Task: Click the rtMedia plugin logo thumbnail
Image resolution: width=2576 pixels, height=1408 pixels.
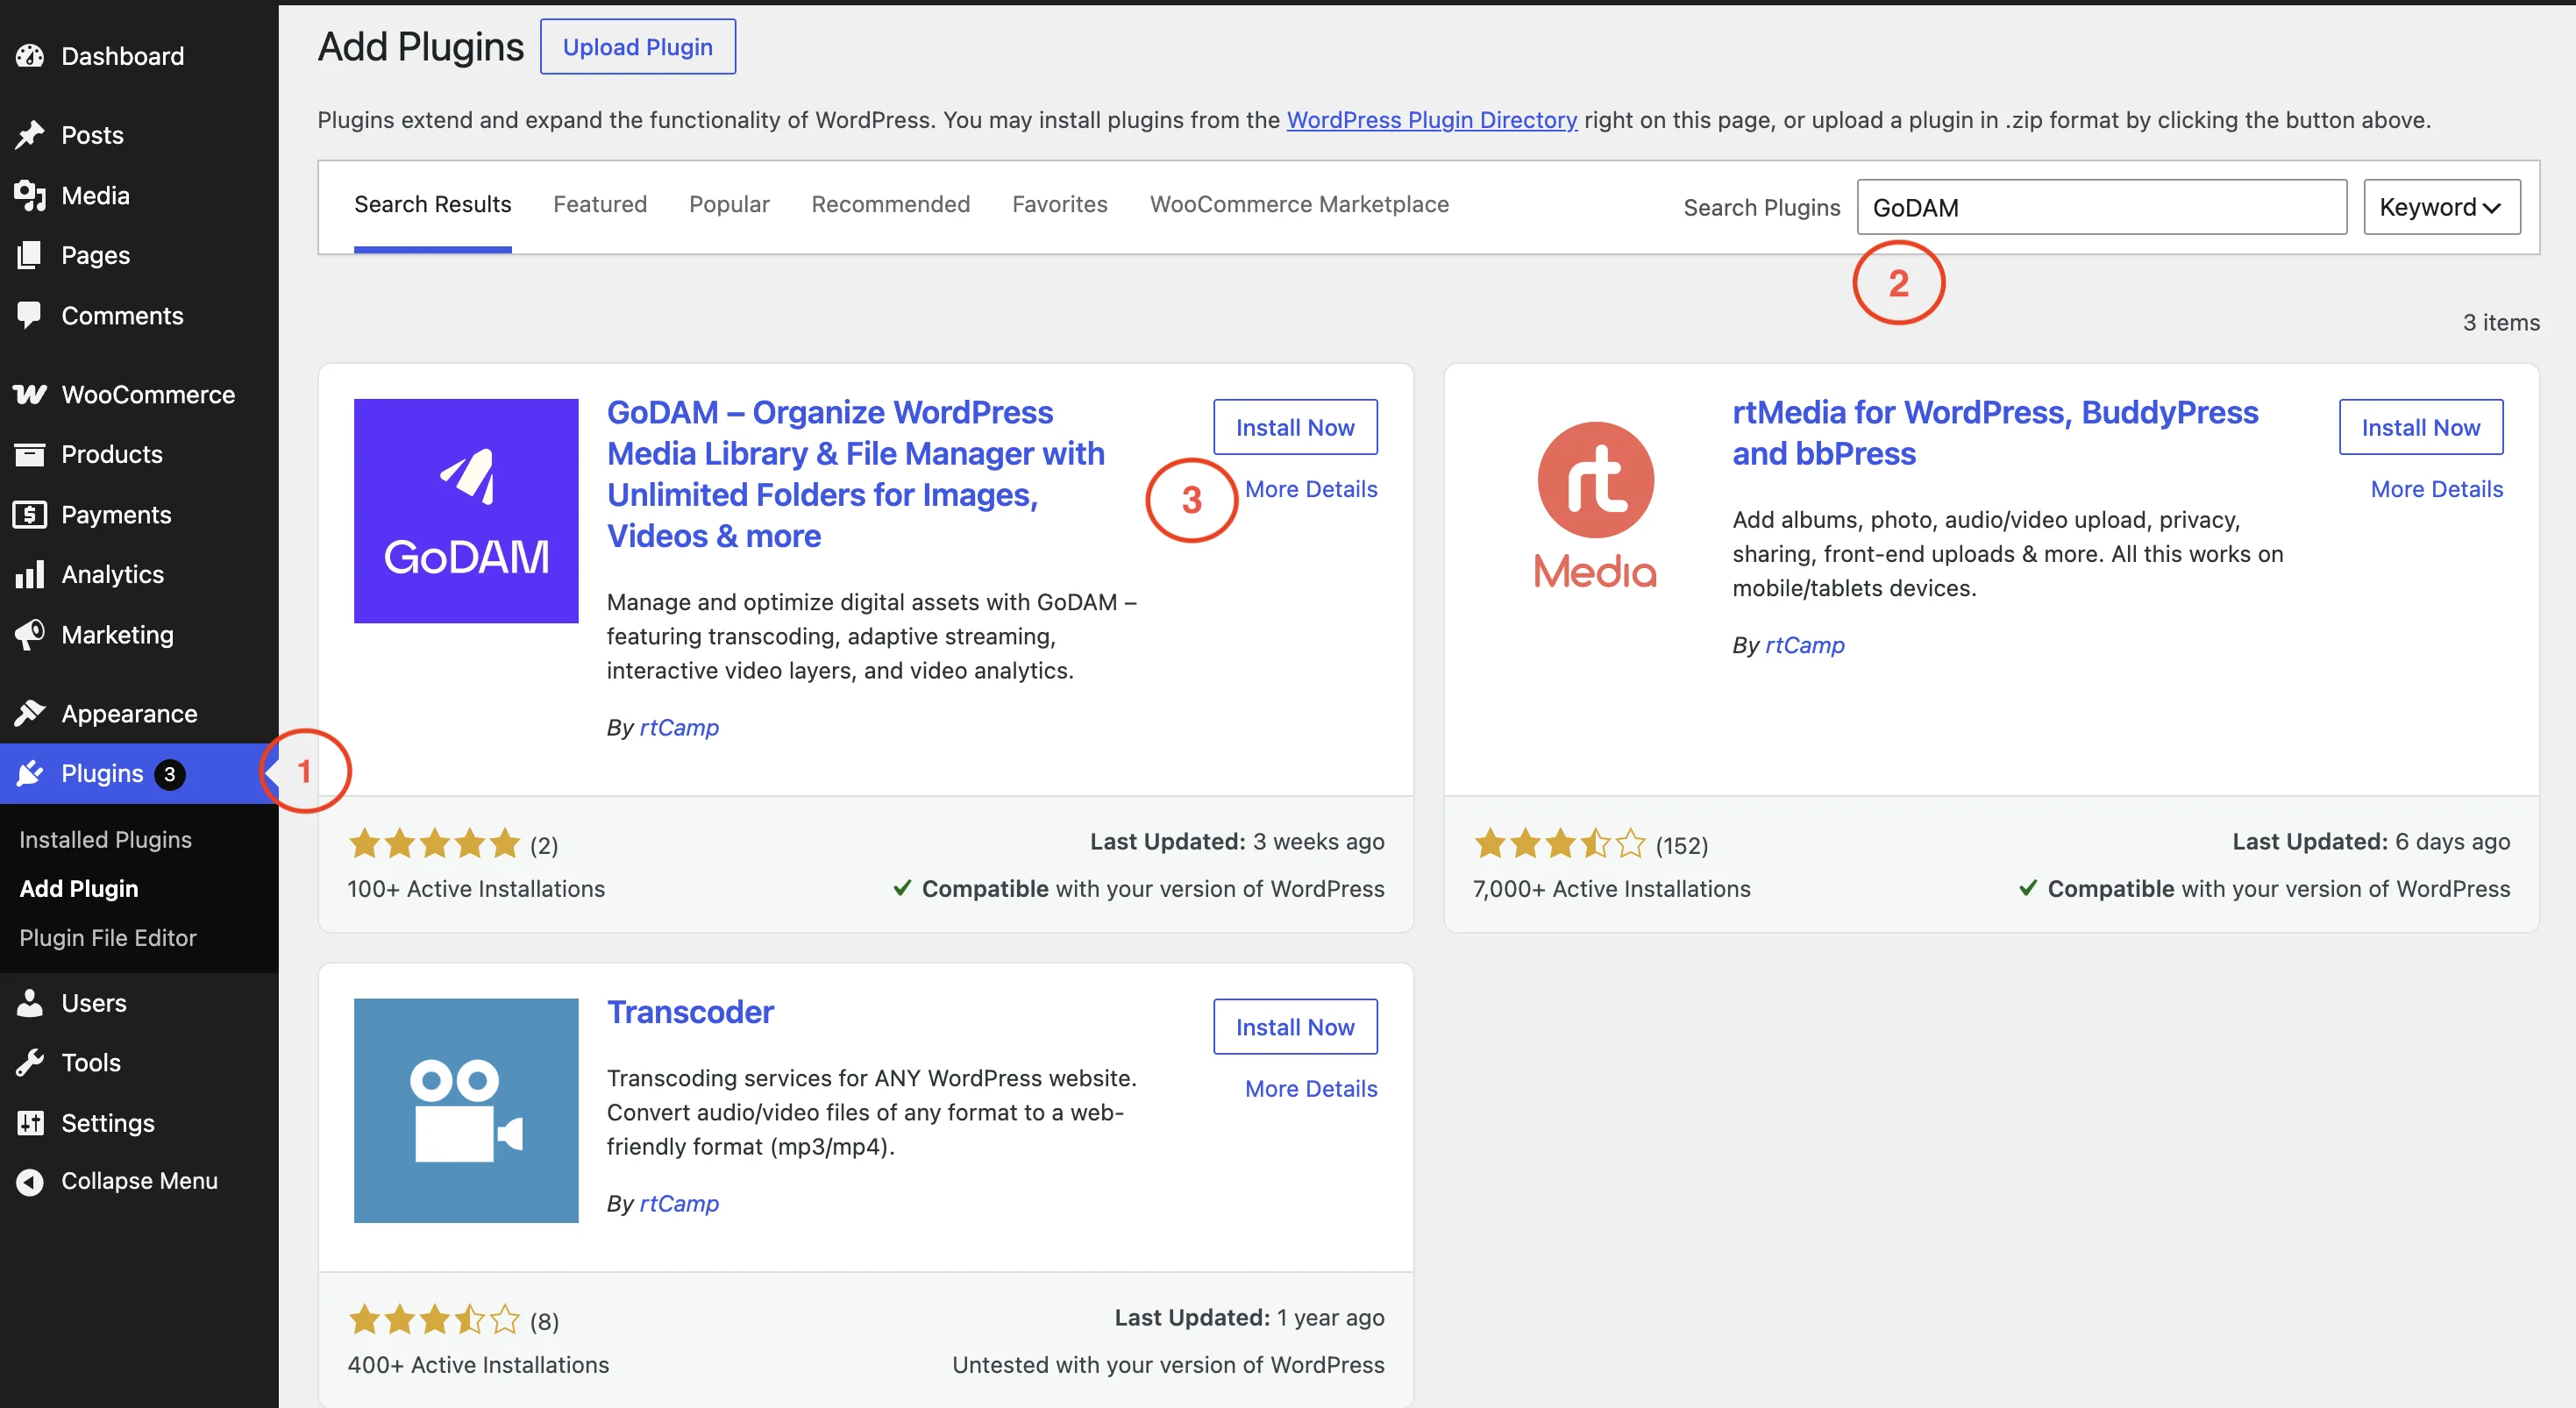Action: [1594, 505]
